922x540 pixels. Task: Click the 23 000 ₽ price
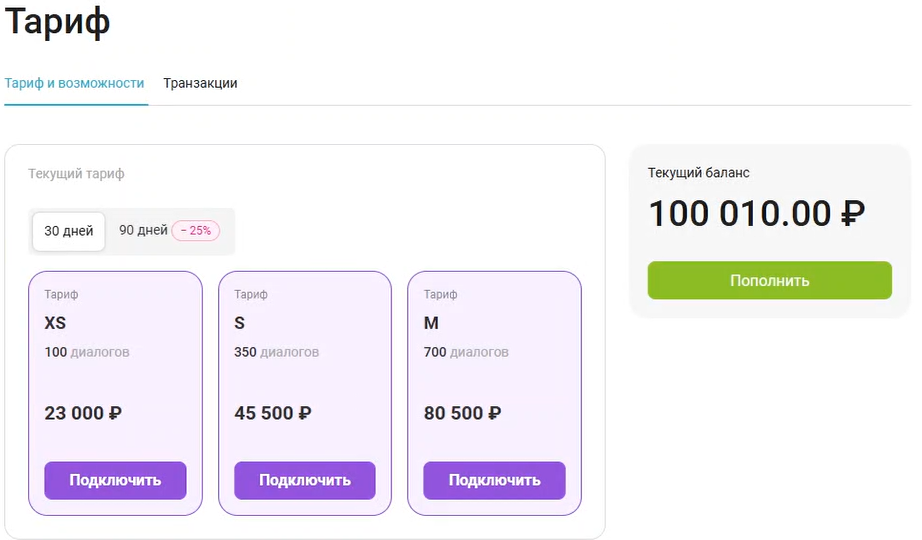(x=83, y=413)
